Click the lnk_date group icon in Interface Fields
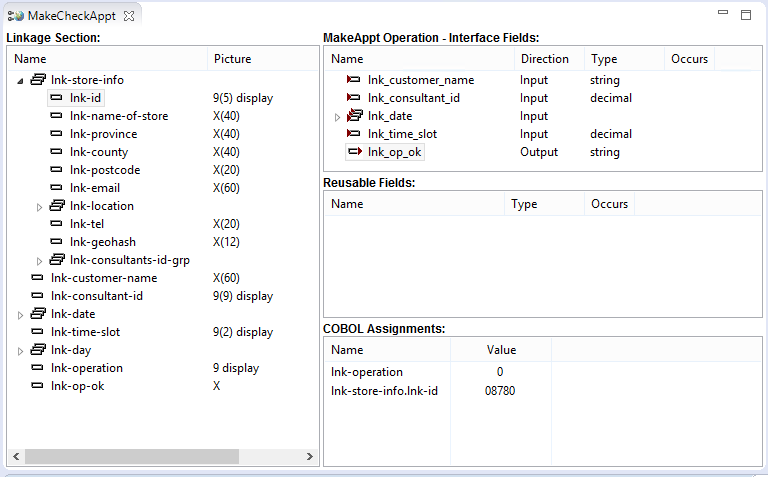This screenshot has width=768, height=477. (x=354, y=116)
